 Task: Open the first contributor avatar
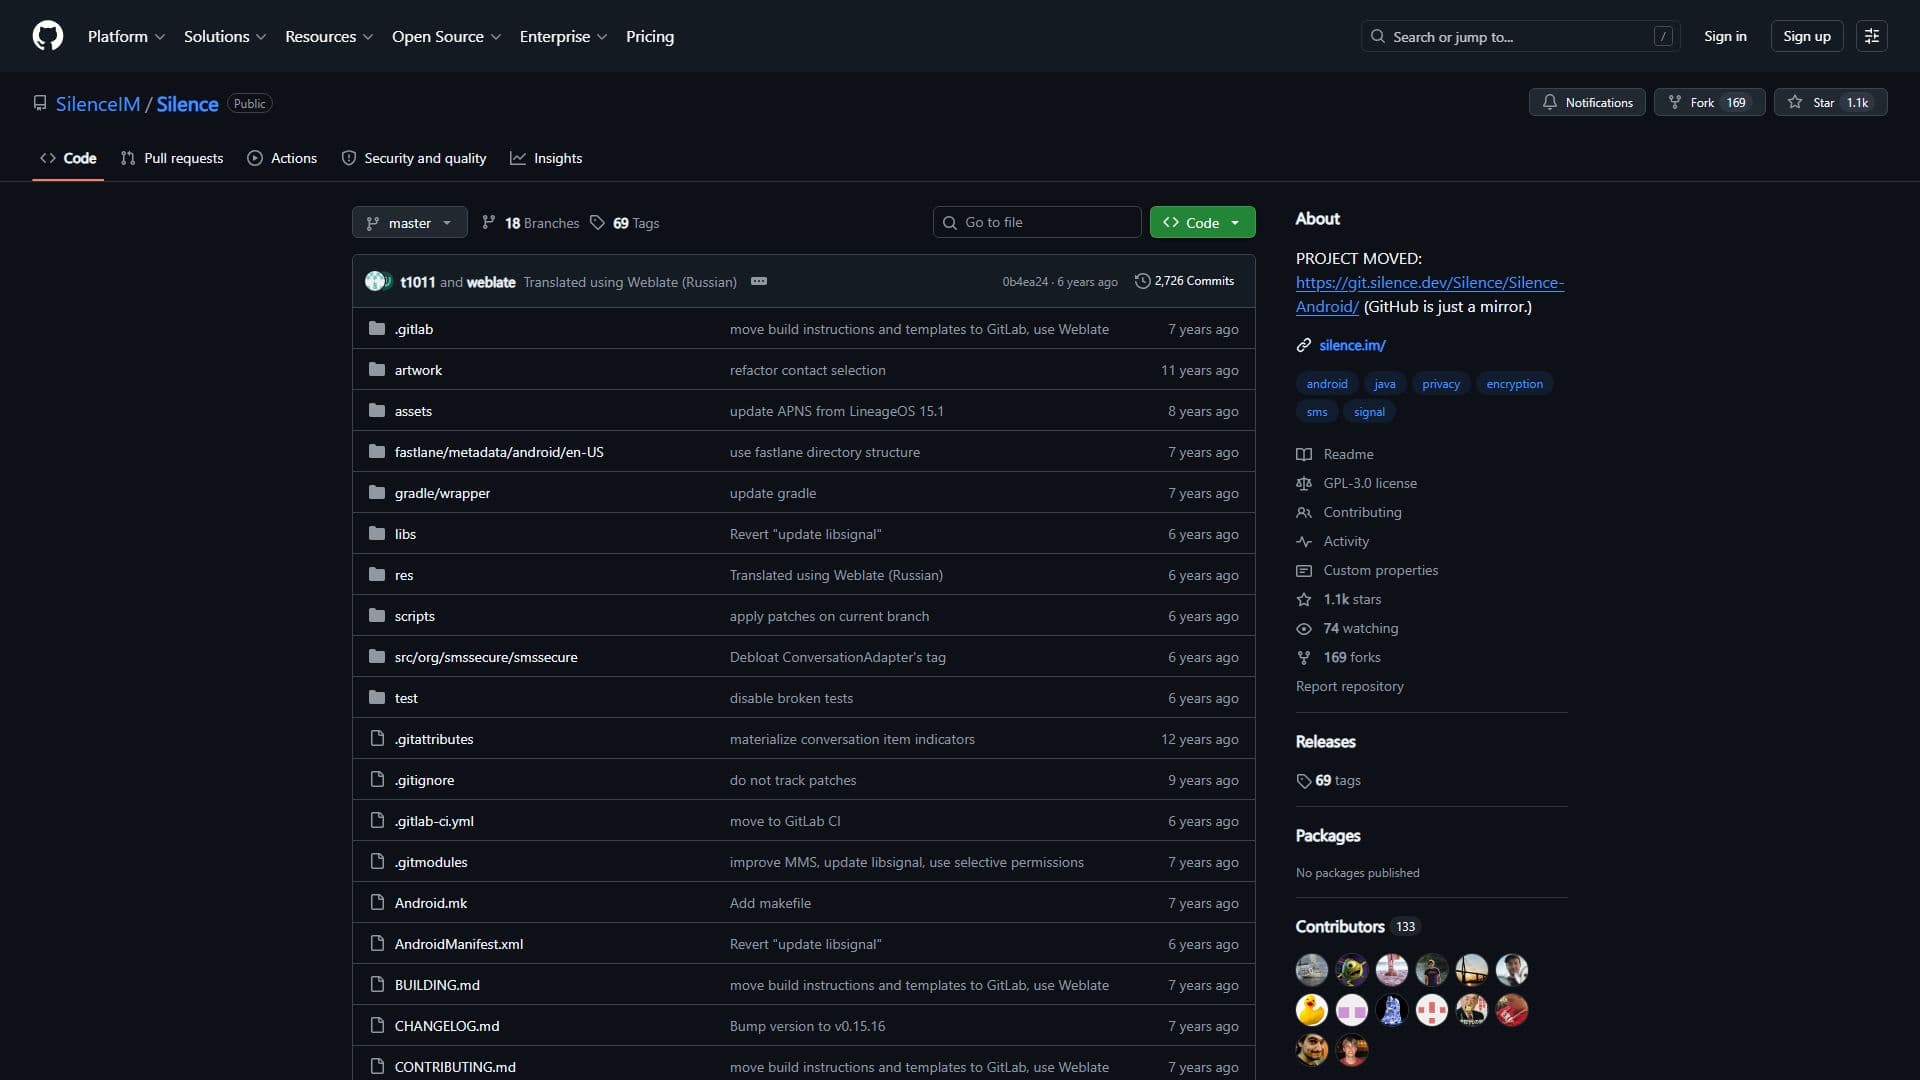pyautogui.click(x=1312, y=969)
